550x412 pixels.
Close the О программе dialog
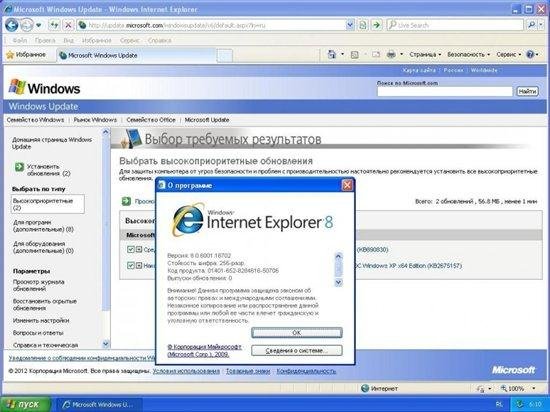[347, 185]
